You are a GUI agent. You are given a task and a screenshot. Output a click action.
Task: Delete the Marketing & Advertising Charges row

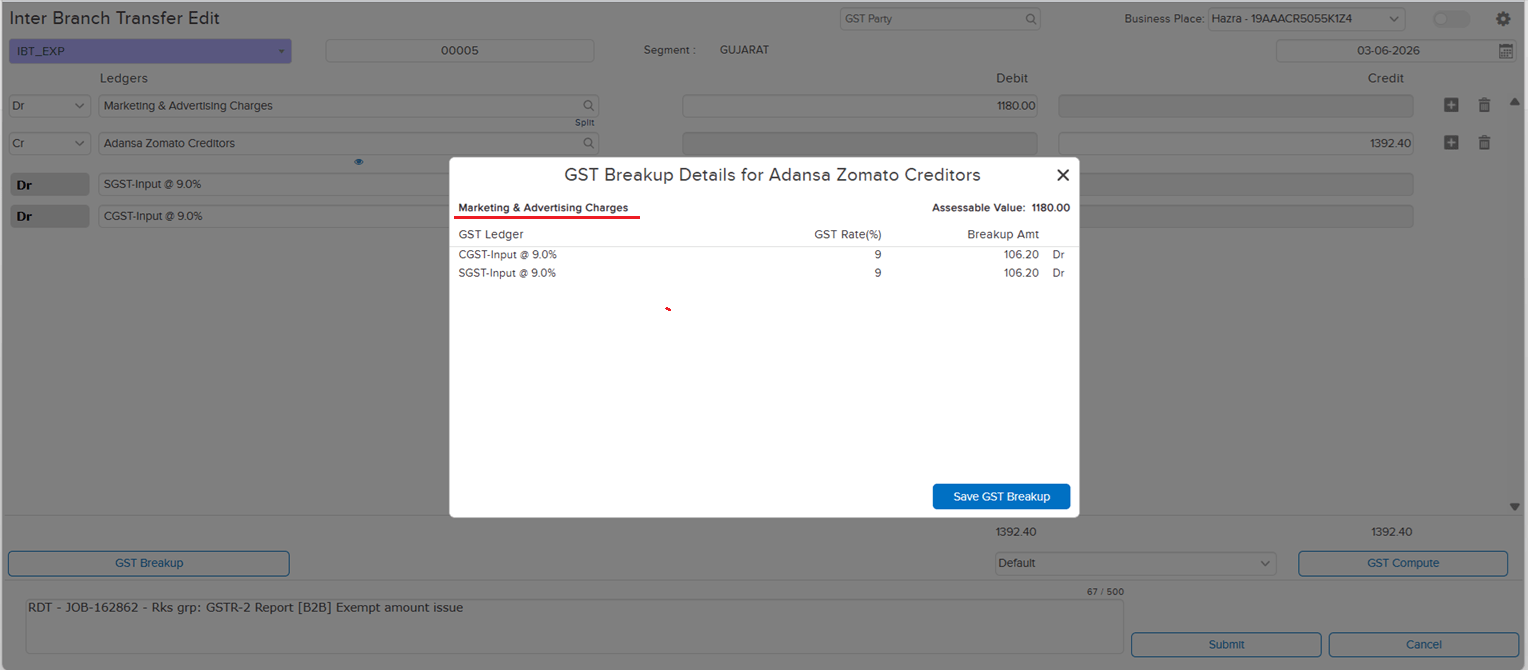click(1484, 105)
